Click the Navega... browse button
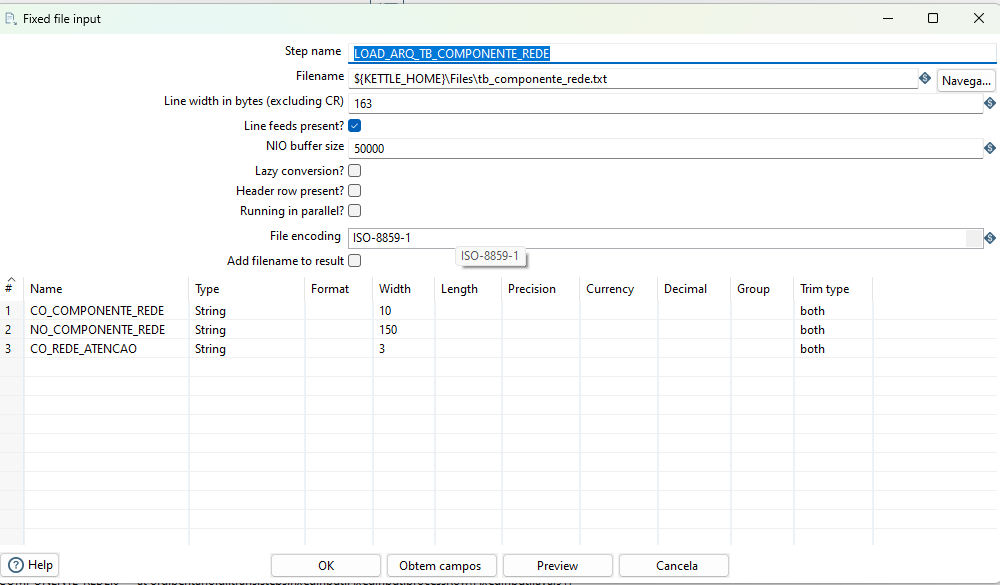 [966, 81]
